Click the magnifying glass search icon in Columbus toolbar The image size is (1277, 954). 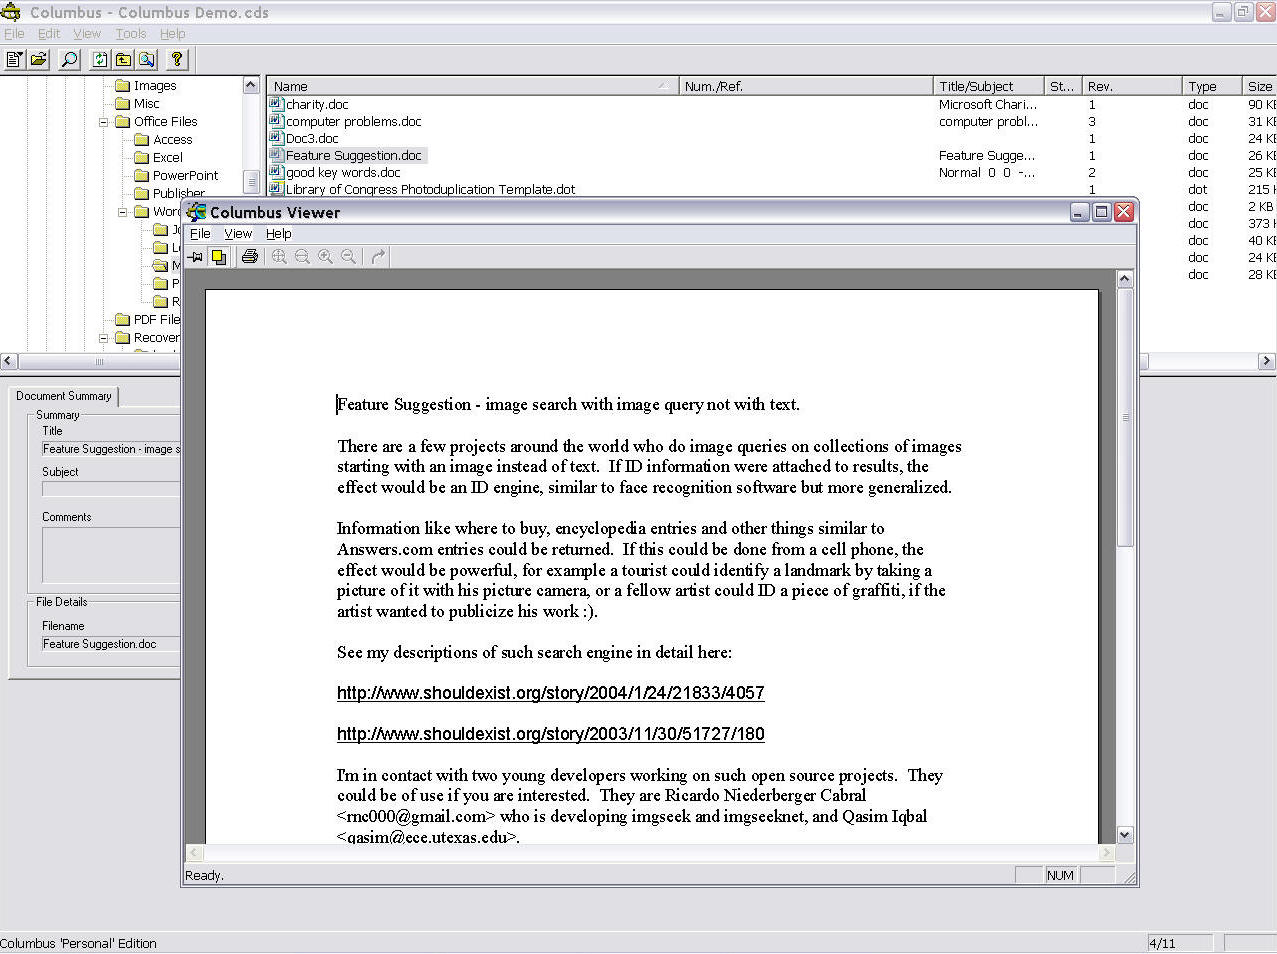pyautogui.click(x=69, y=60)
